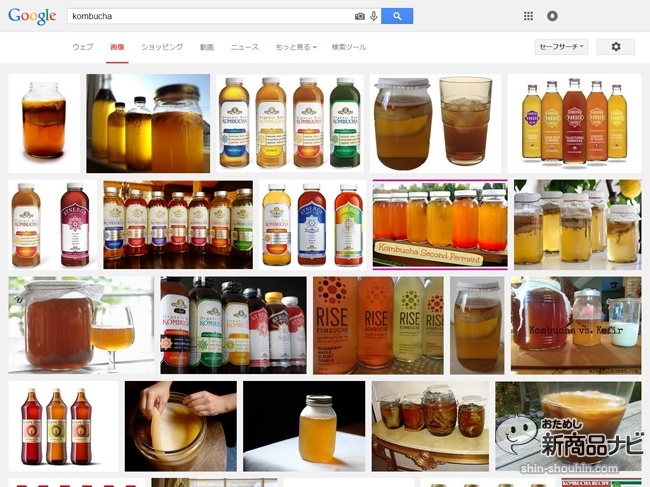Open 検索ツール options

(349, 47)
